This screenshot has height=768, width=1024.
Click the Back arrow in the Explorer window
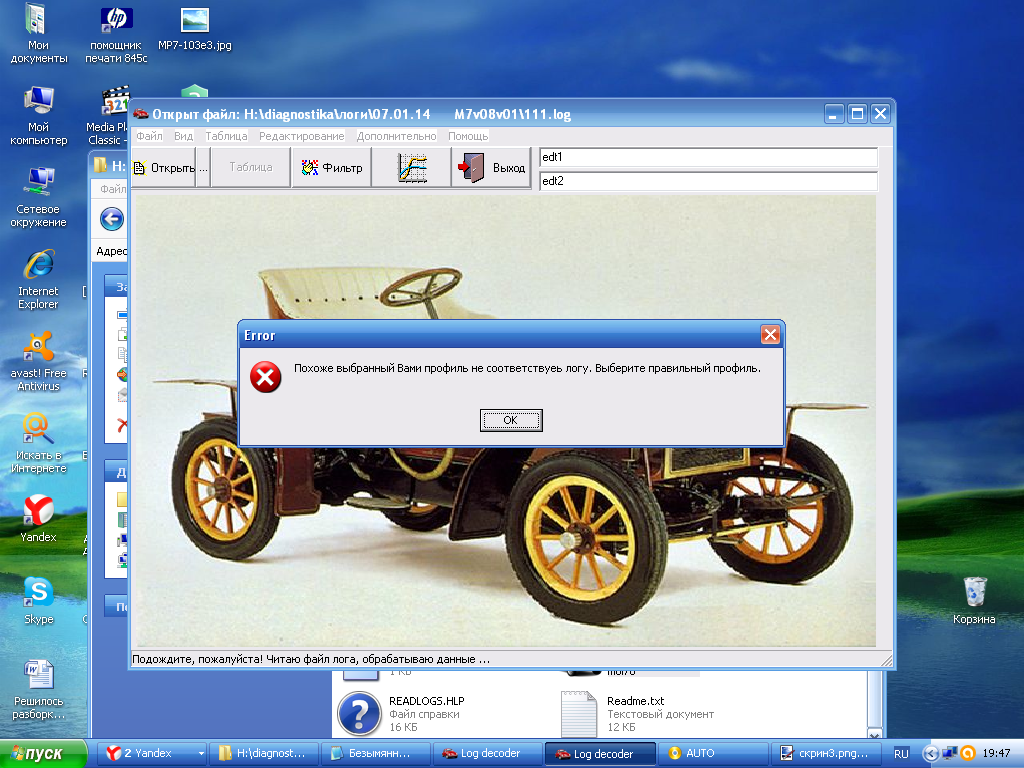coord(112,219)
